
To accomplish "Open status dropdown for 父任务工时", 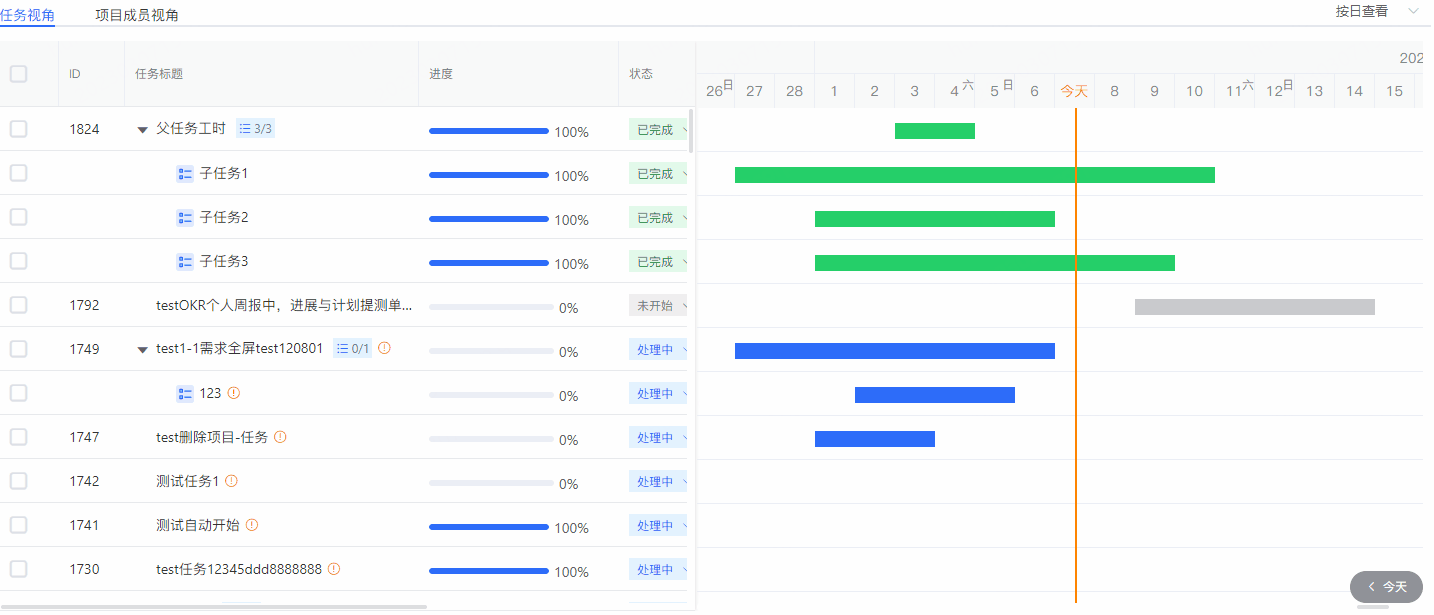I will click(x=658, y=130).
